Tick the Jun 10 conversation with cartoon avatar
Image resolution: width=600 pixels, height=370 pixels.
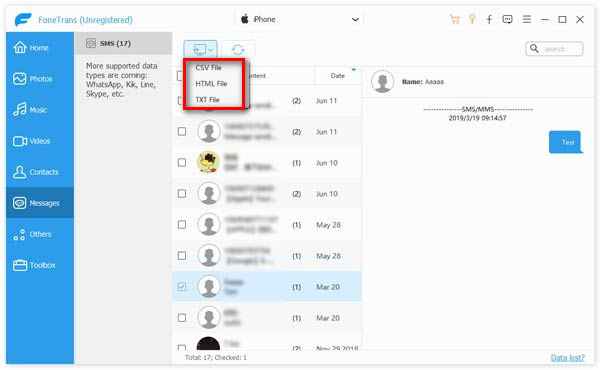(x=182, y=163)
